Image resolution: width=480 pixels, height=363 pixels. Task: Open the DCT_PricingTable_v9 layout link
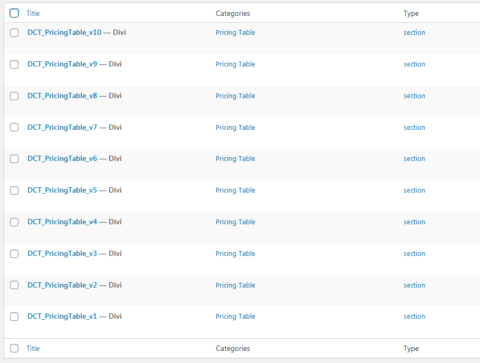pyautogui.click(x=62, y=64)
